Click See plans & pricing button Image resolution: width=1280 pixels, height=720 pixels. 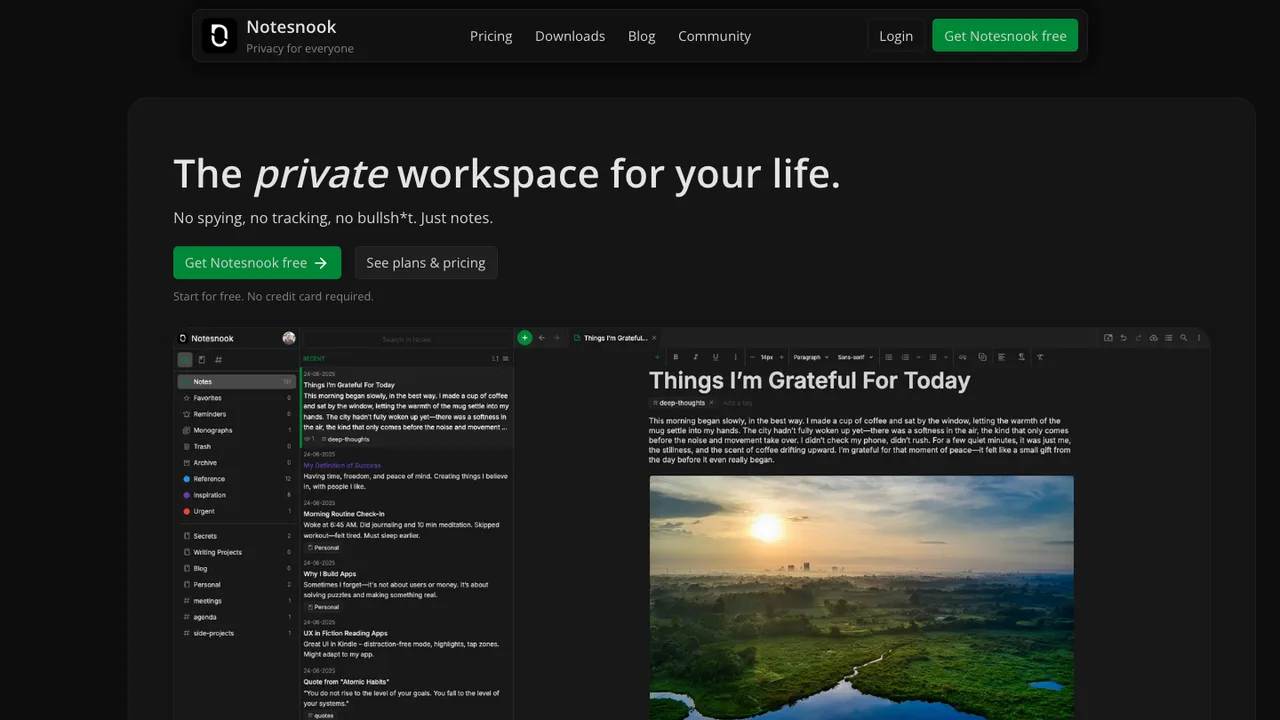pos(426,263)
